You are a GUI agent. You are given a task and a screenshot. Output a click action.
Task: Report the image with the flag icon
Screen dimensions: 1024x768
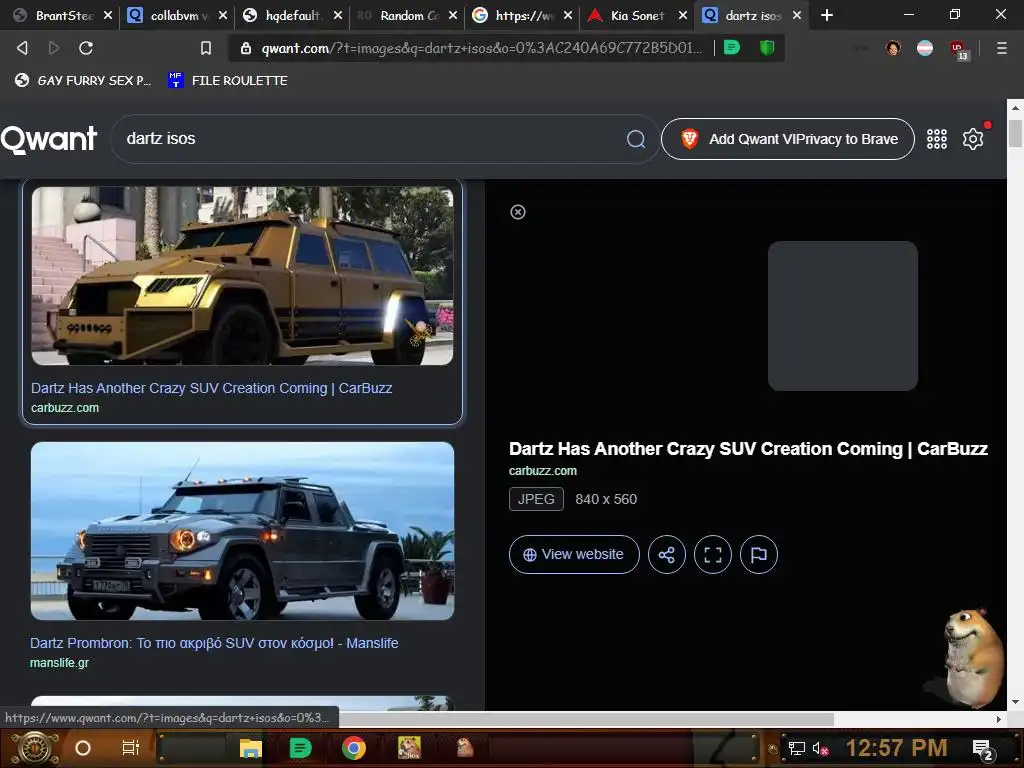[758, 554]
